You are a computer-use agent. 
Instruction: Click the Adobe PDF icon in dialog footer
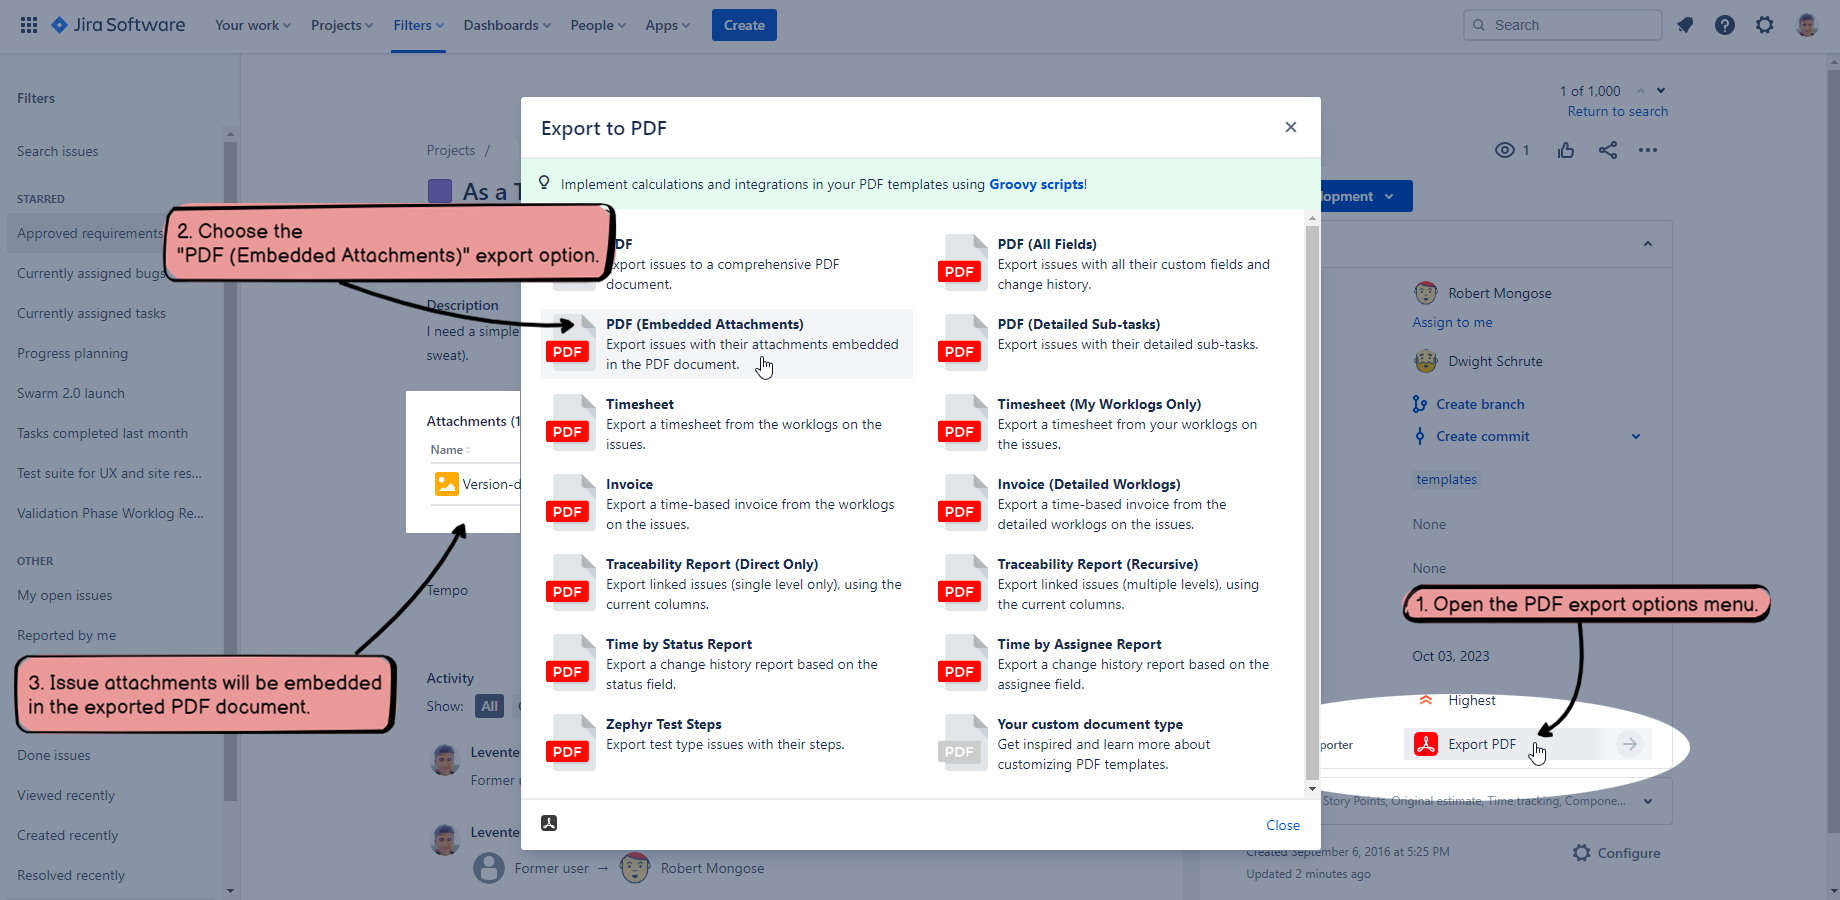(548, 822)
